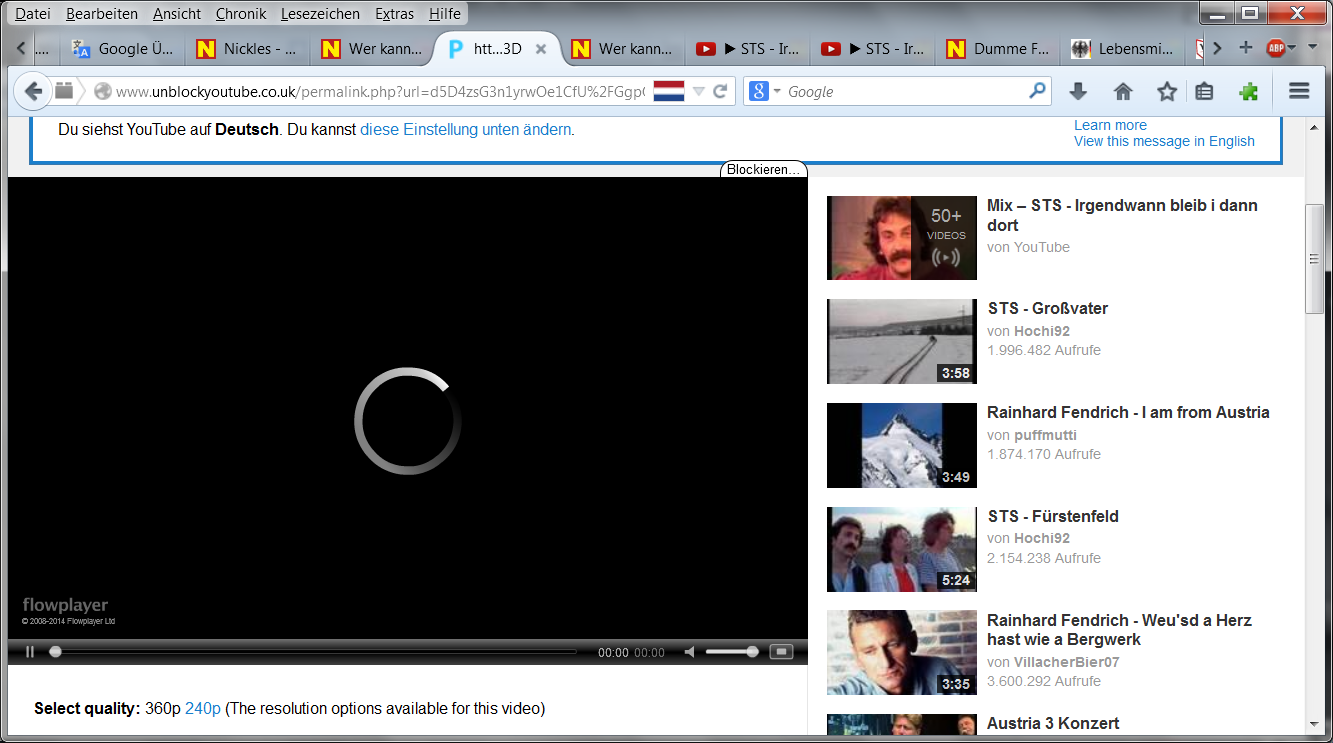Bookmark this page with the star icon
The height and width of the screenshot is (743, 1333).
tap(1167, 91)
